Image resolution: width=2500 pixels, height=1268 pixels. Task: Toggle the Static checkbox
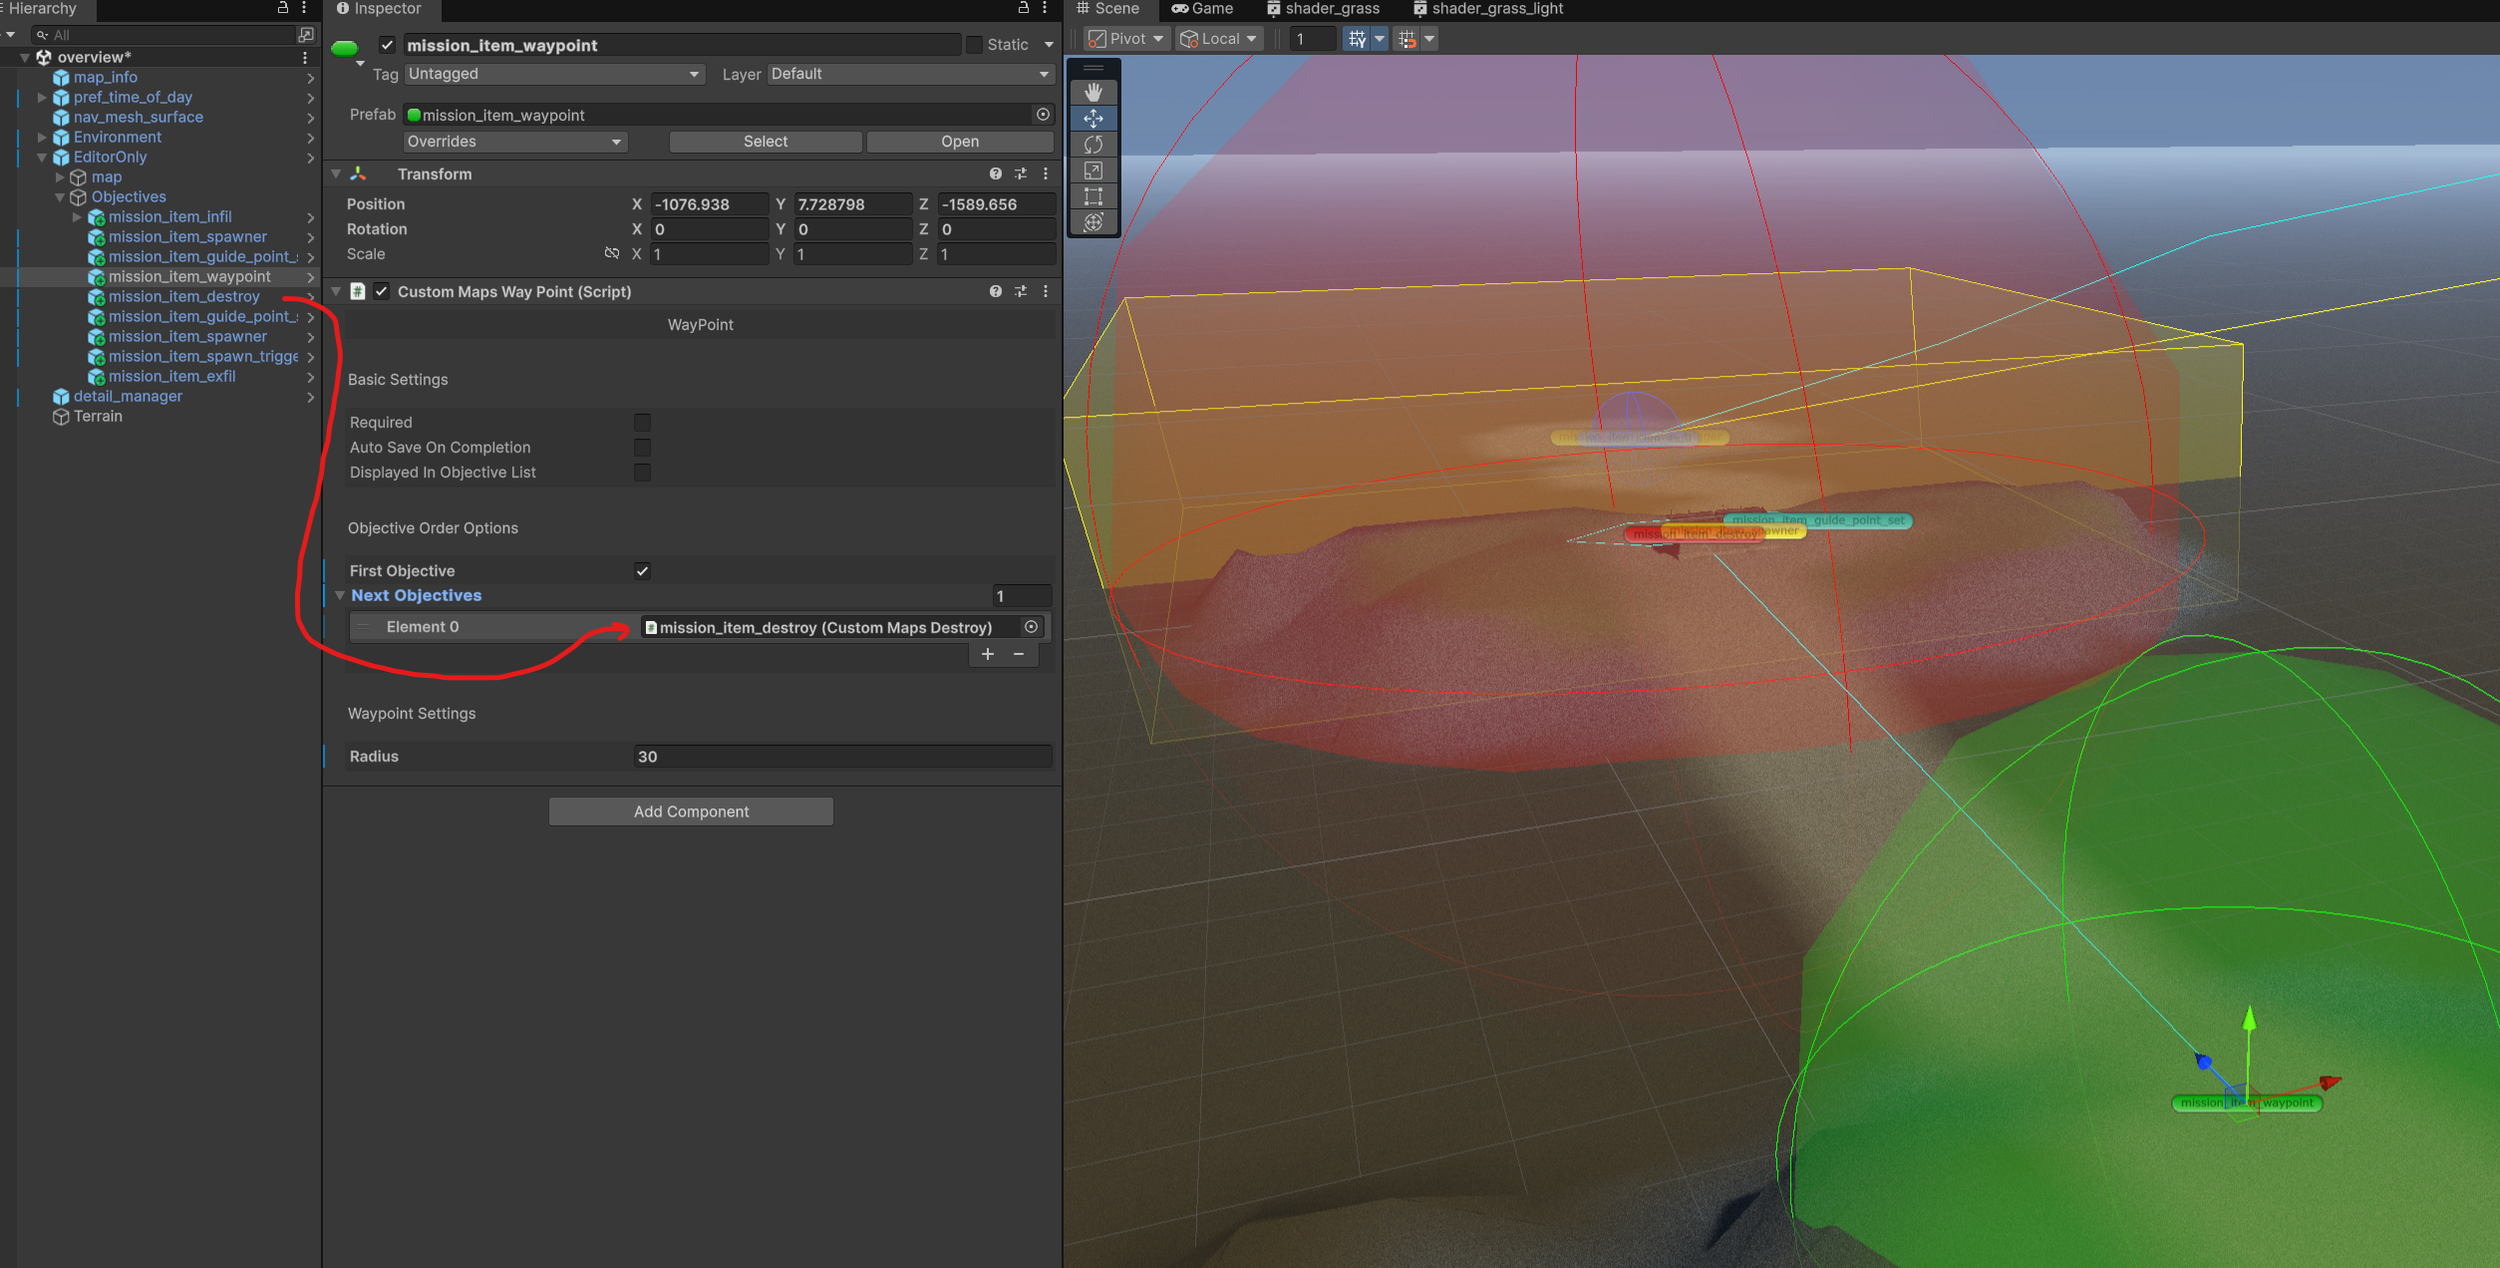click(x=974, y=45)
